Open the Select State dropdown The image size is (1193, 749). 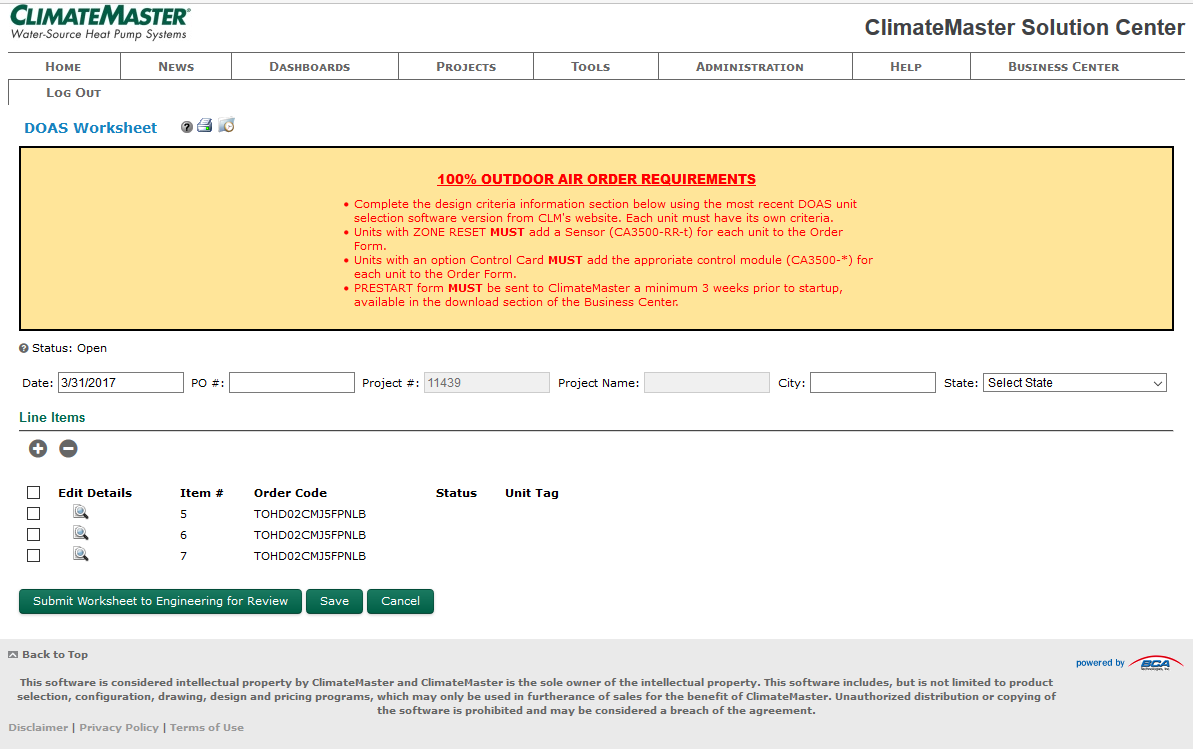pyautogui.click(x=1075, y=383)
